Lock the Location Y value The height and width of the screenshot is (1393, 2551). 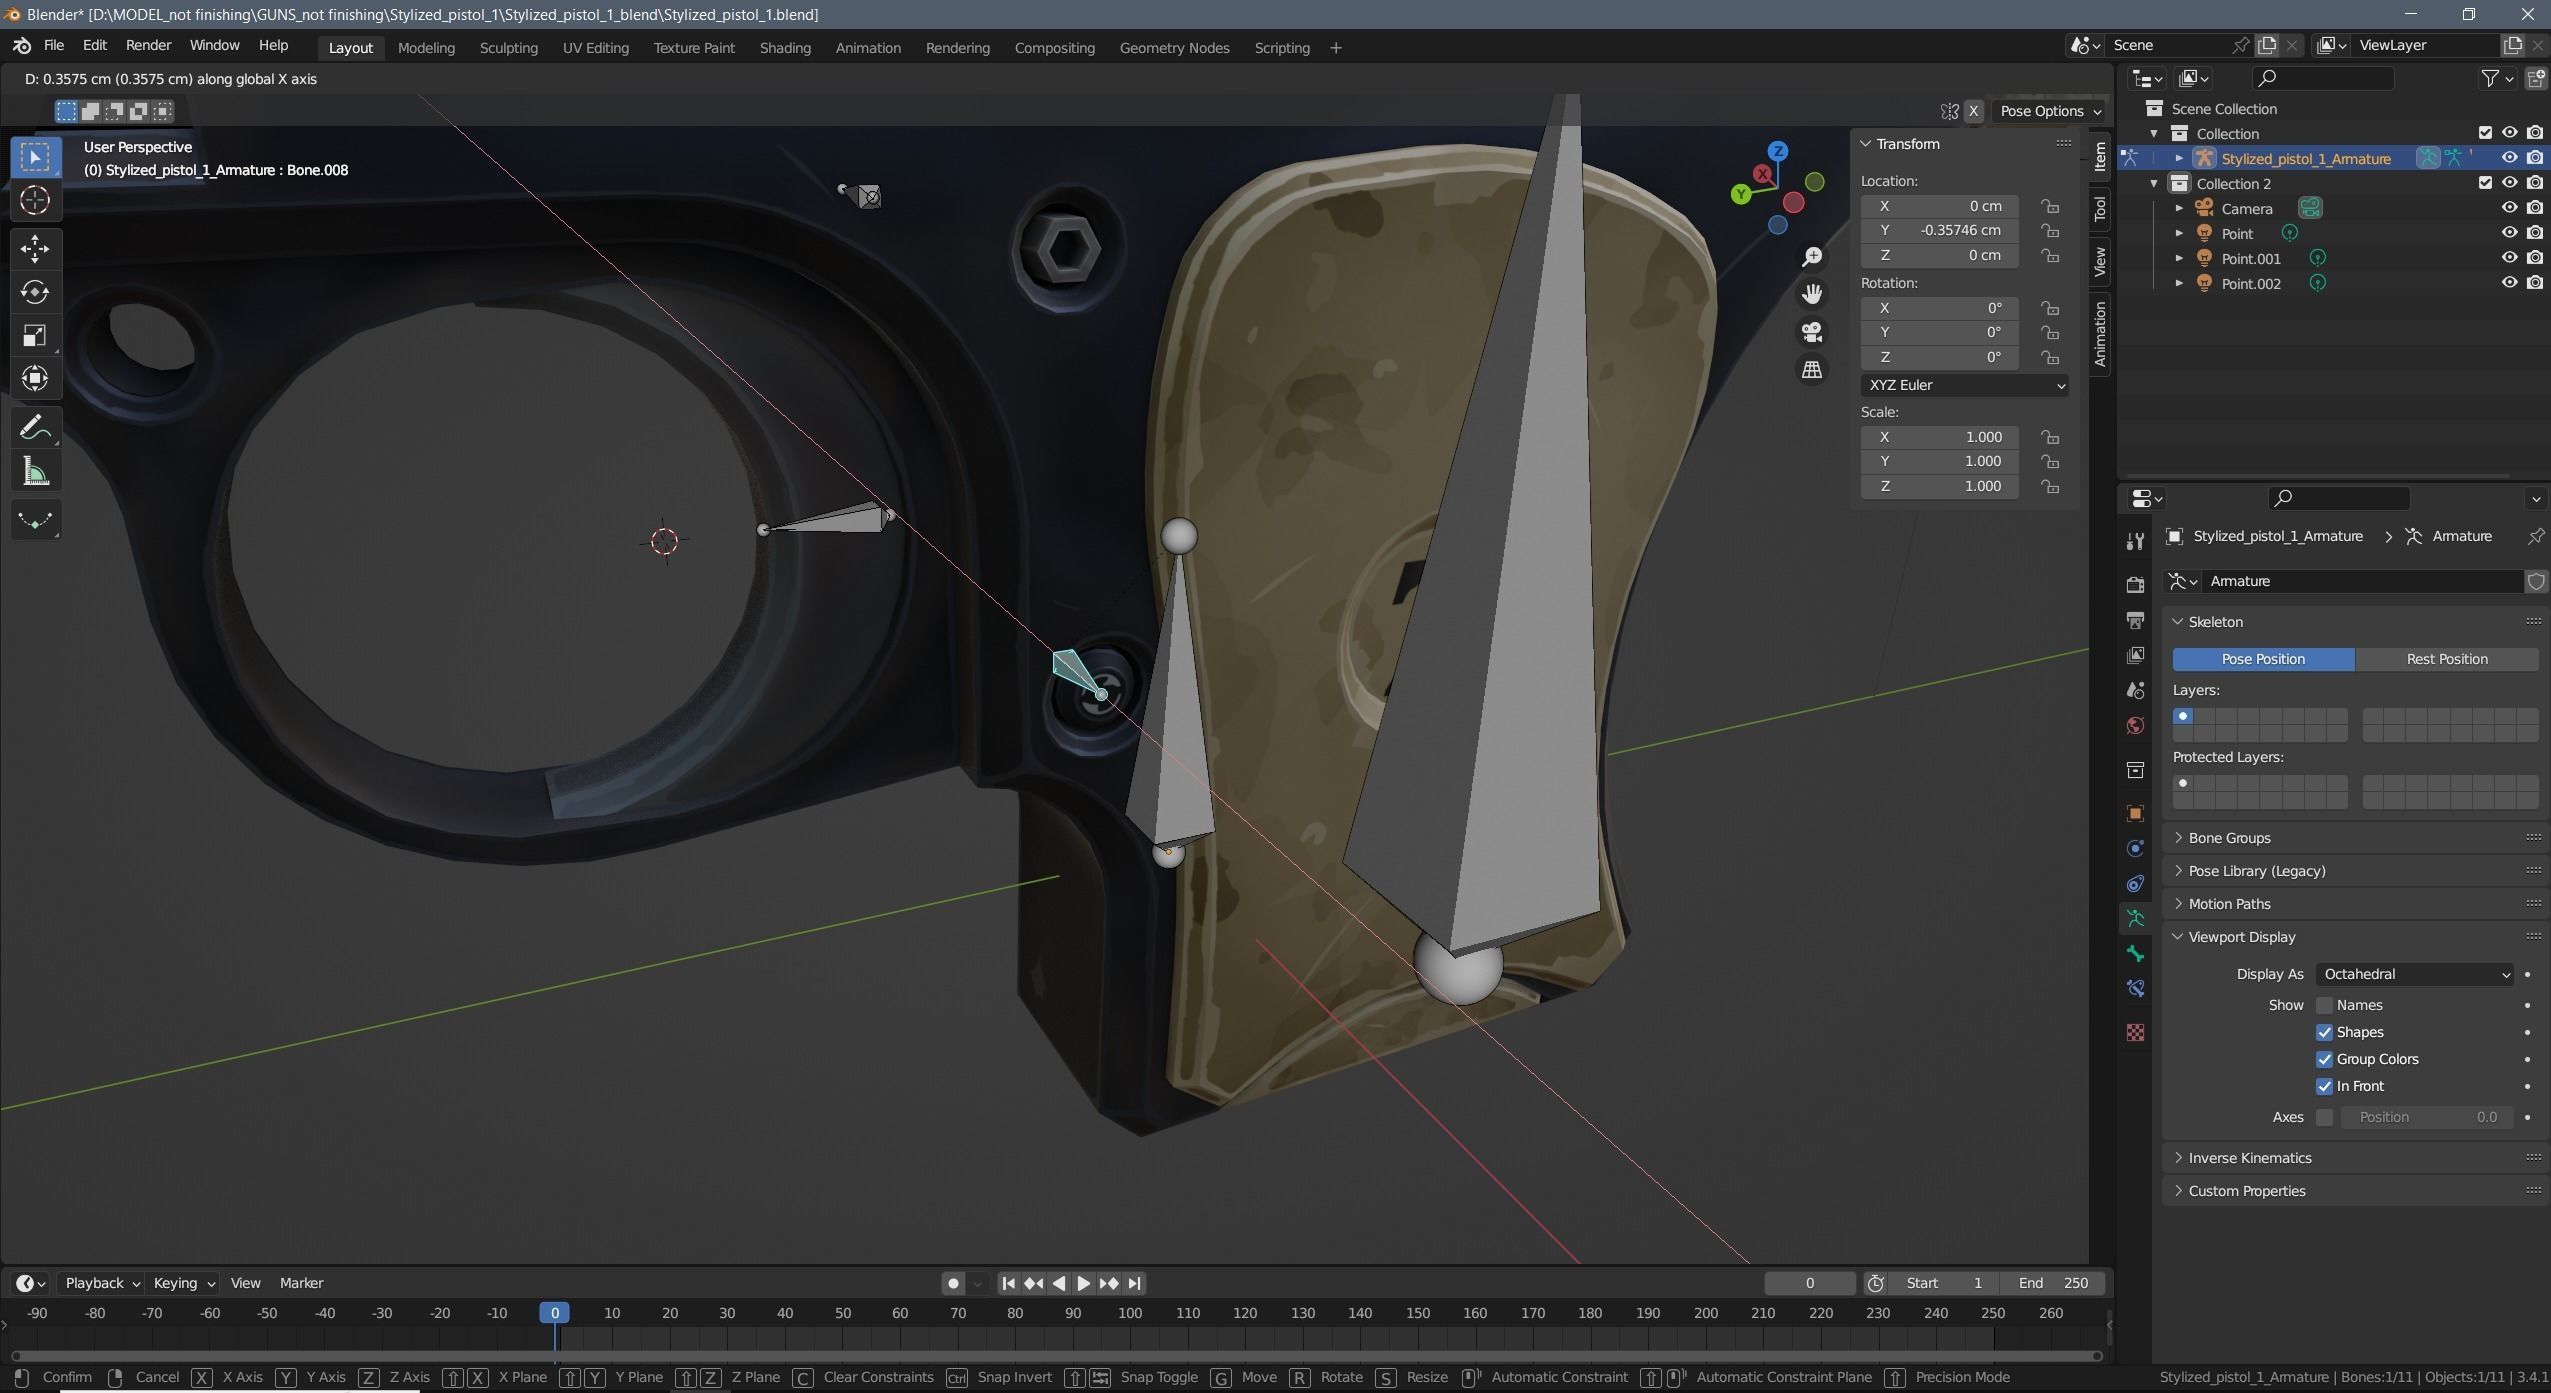pyautogui.click(x=2050, y=231)
